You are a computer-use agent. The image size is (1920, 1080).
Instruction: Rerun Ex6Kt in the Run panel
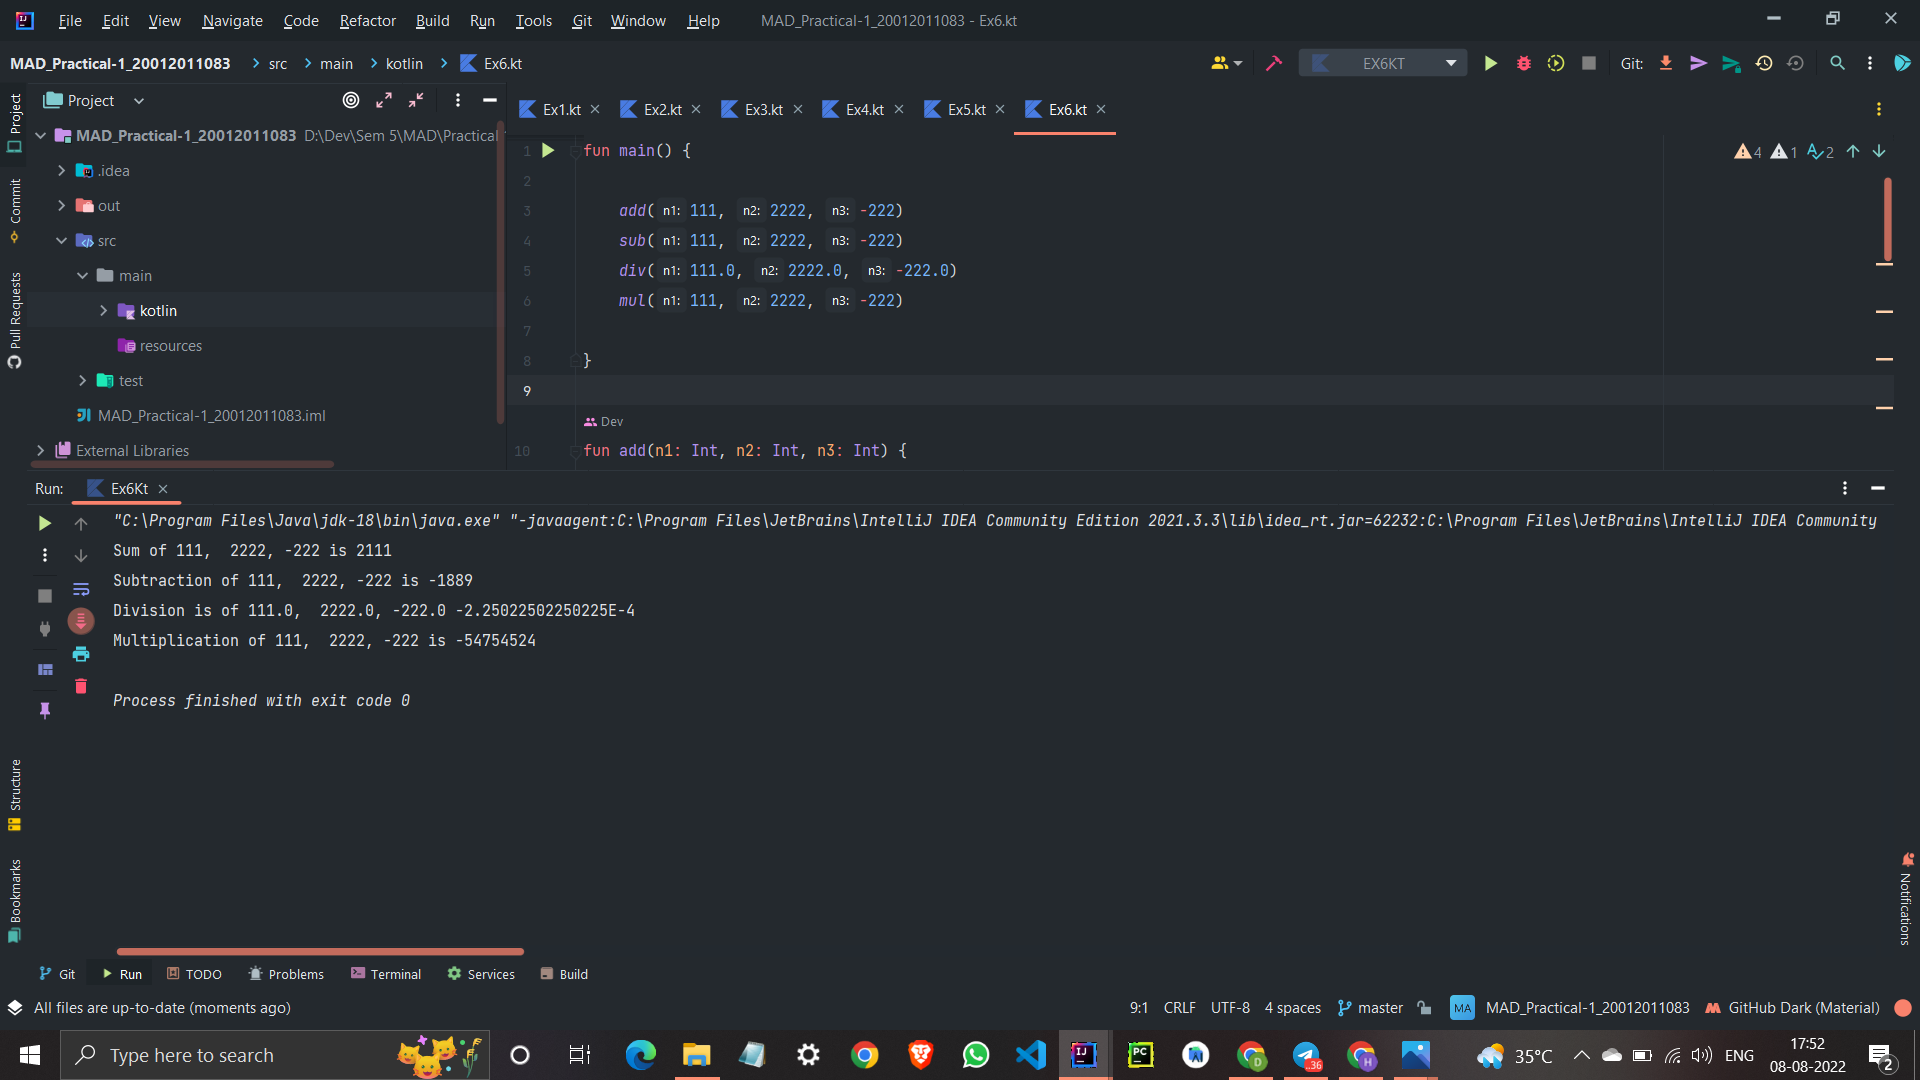click(x=44, y=523)
